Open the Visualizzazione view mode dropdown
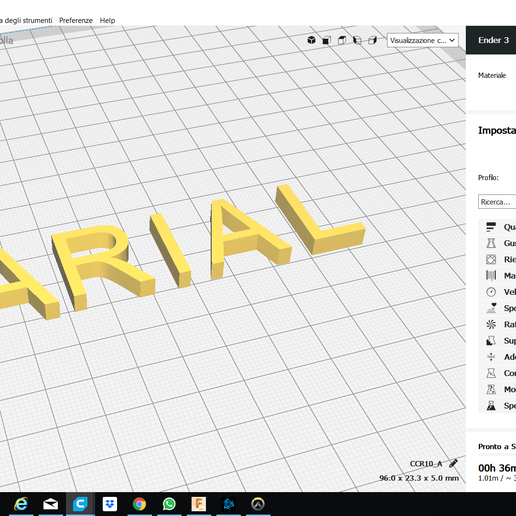The image size is (516, 516). coord(422,40)
